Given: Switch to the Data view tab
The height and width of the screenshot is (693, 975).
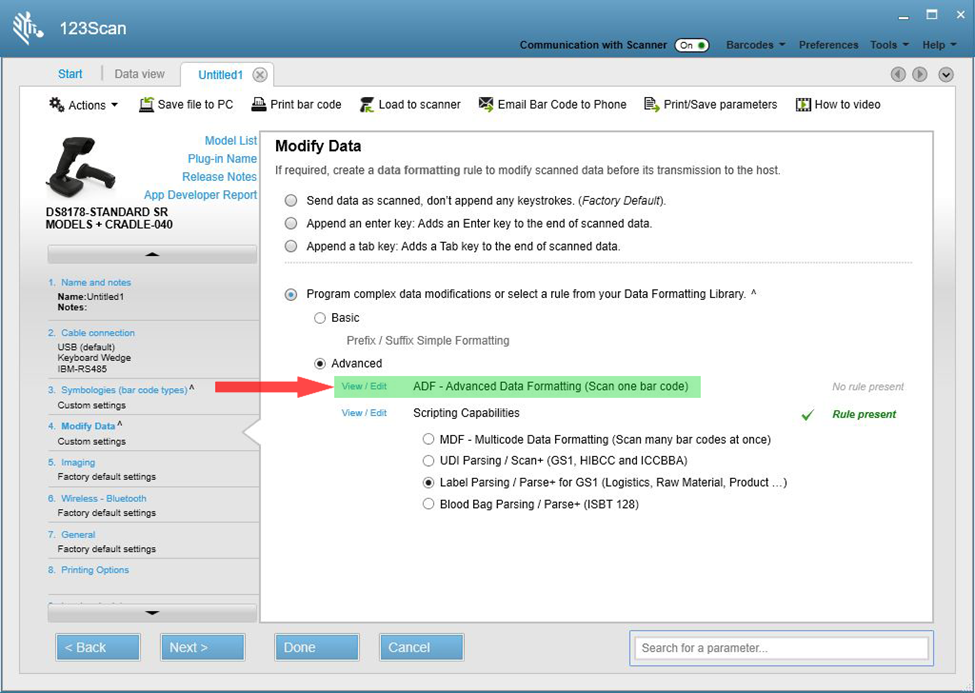Looking at the screenshot, I should pos(139,73).
